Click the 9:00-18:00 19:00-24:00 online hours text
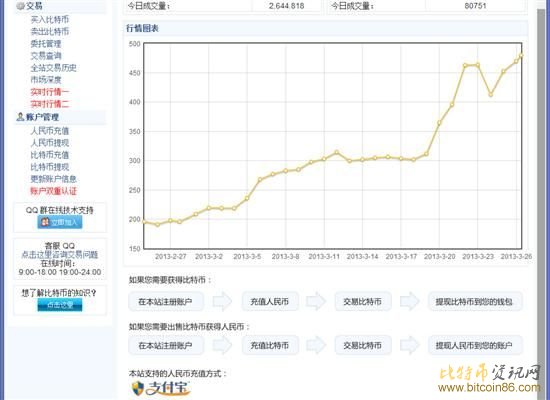Screen dimensions: 550x400 pos(60,272)
